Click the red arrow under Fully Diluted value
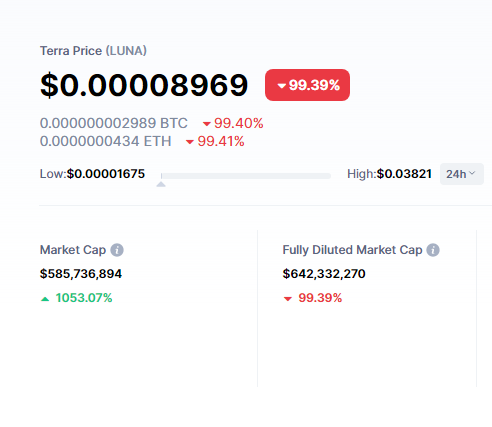492x427 pixels. (x=288, y=299)
